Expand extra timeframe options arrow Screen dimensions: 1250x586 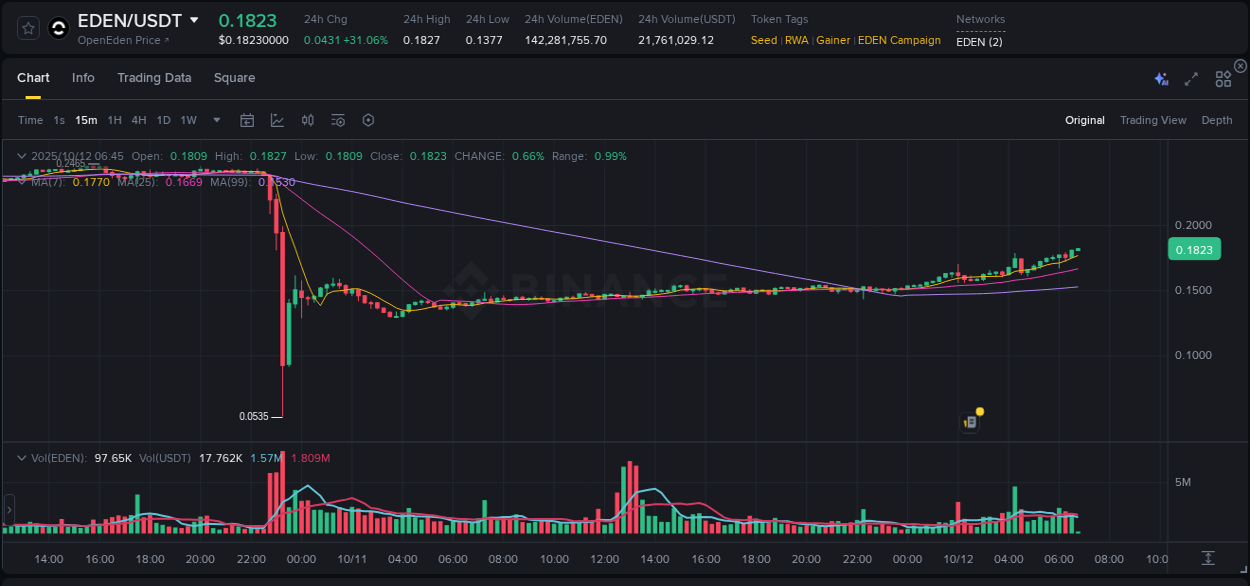215,120
